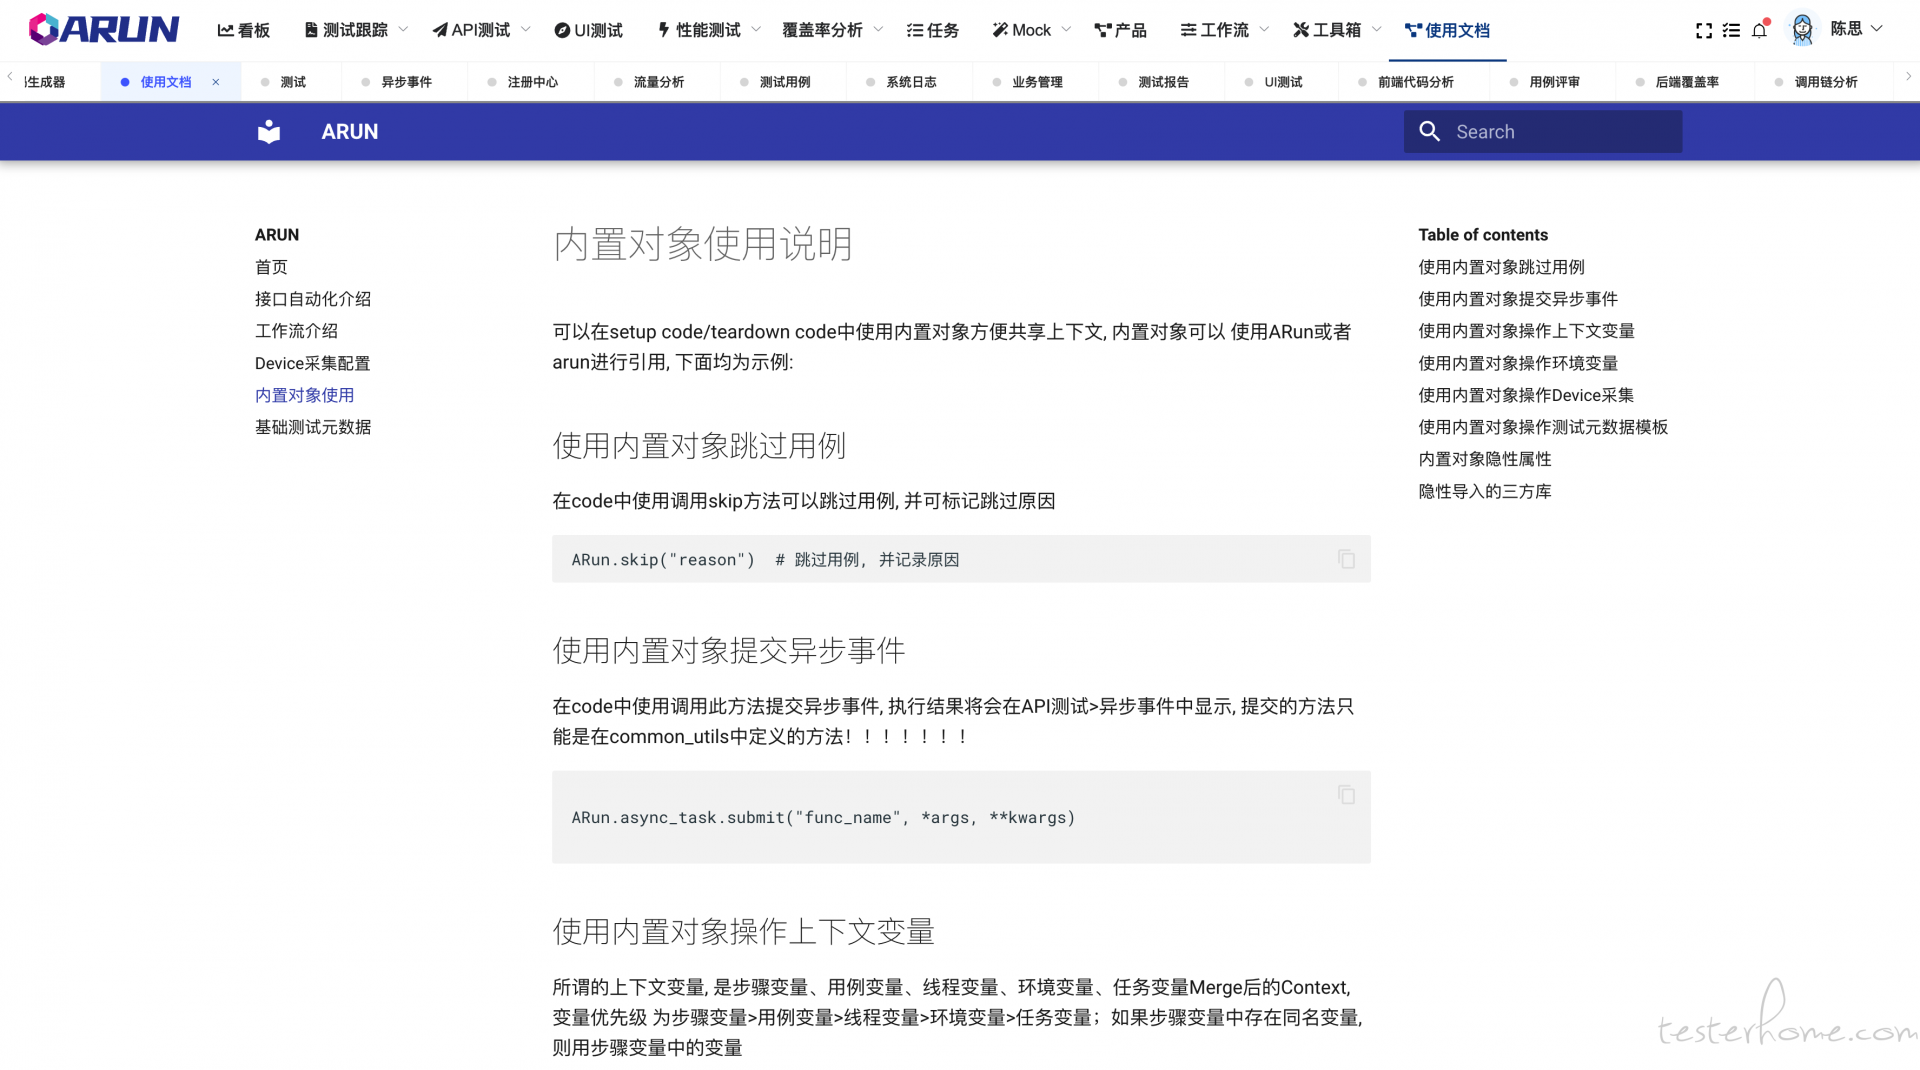Open the 看板 dashboard menu

[244, 30]
